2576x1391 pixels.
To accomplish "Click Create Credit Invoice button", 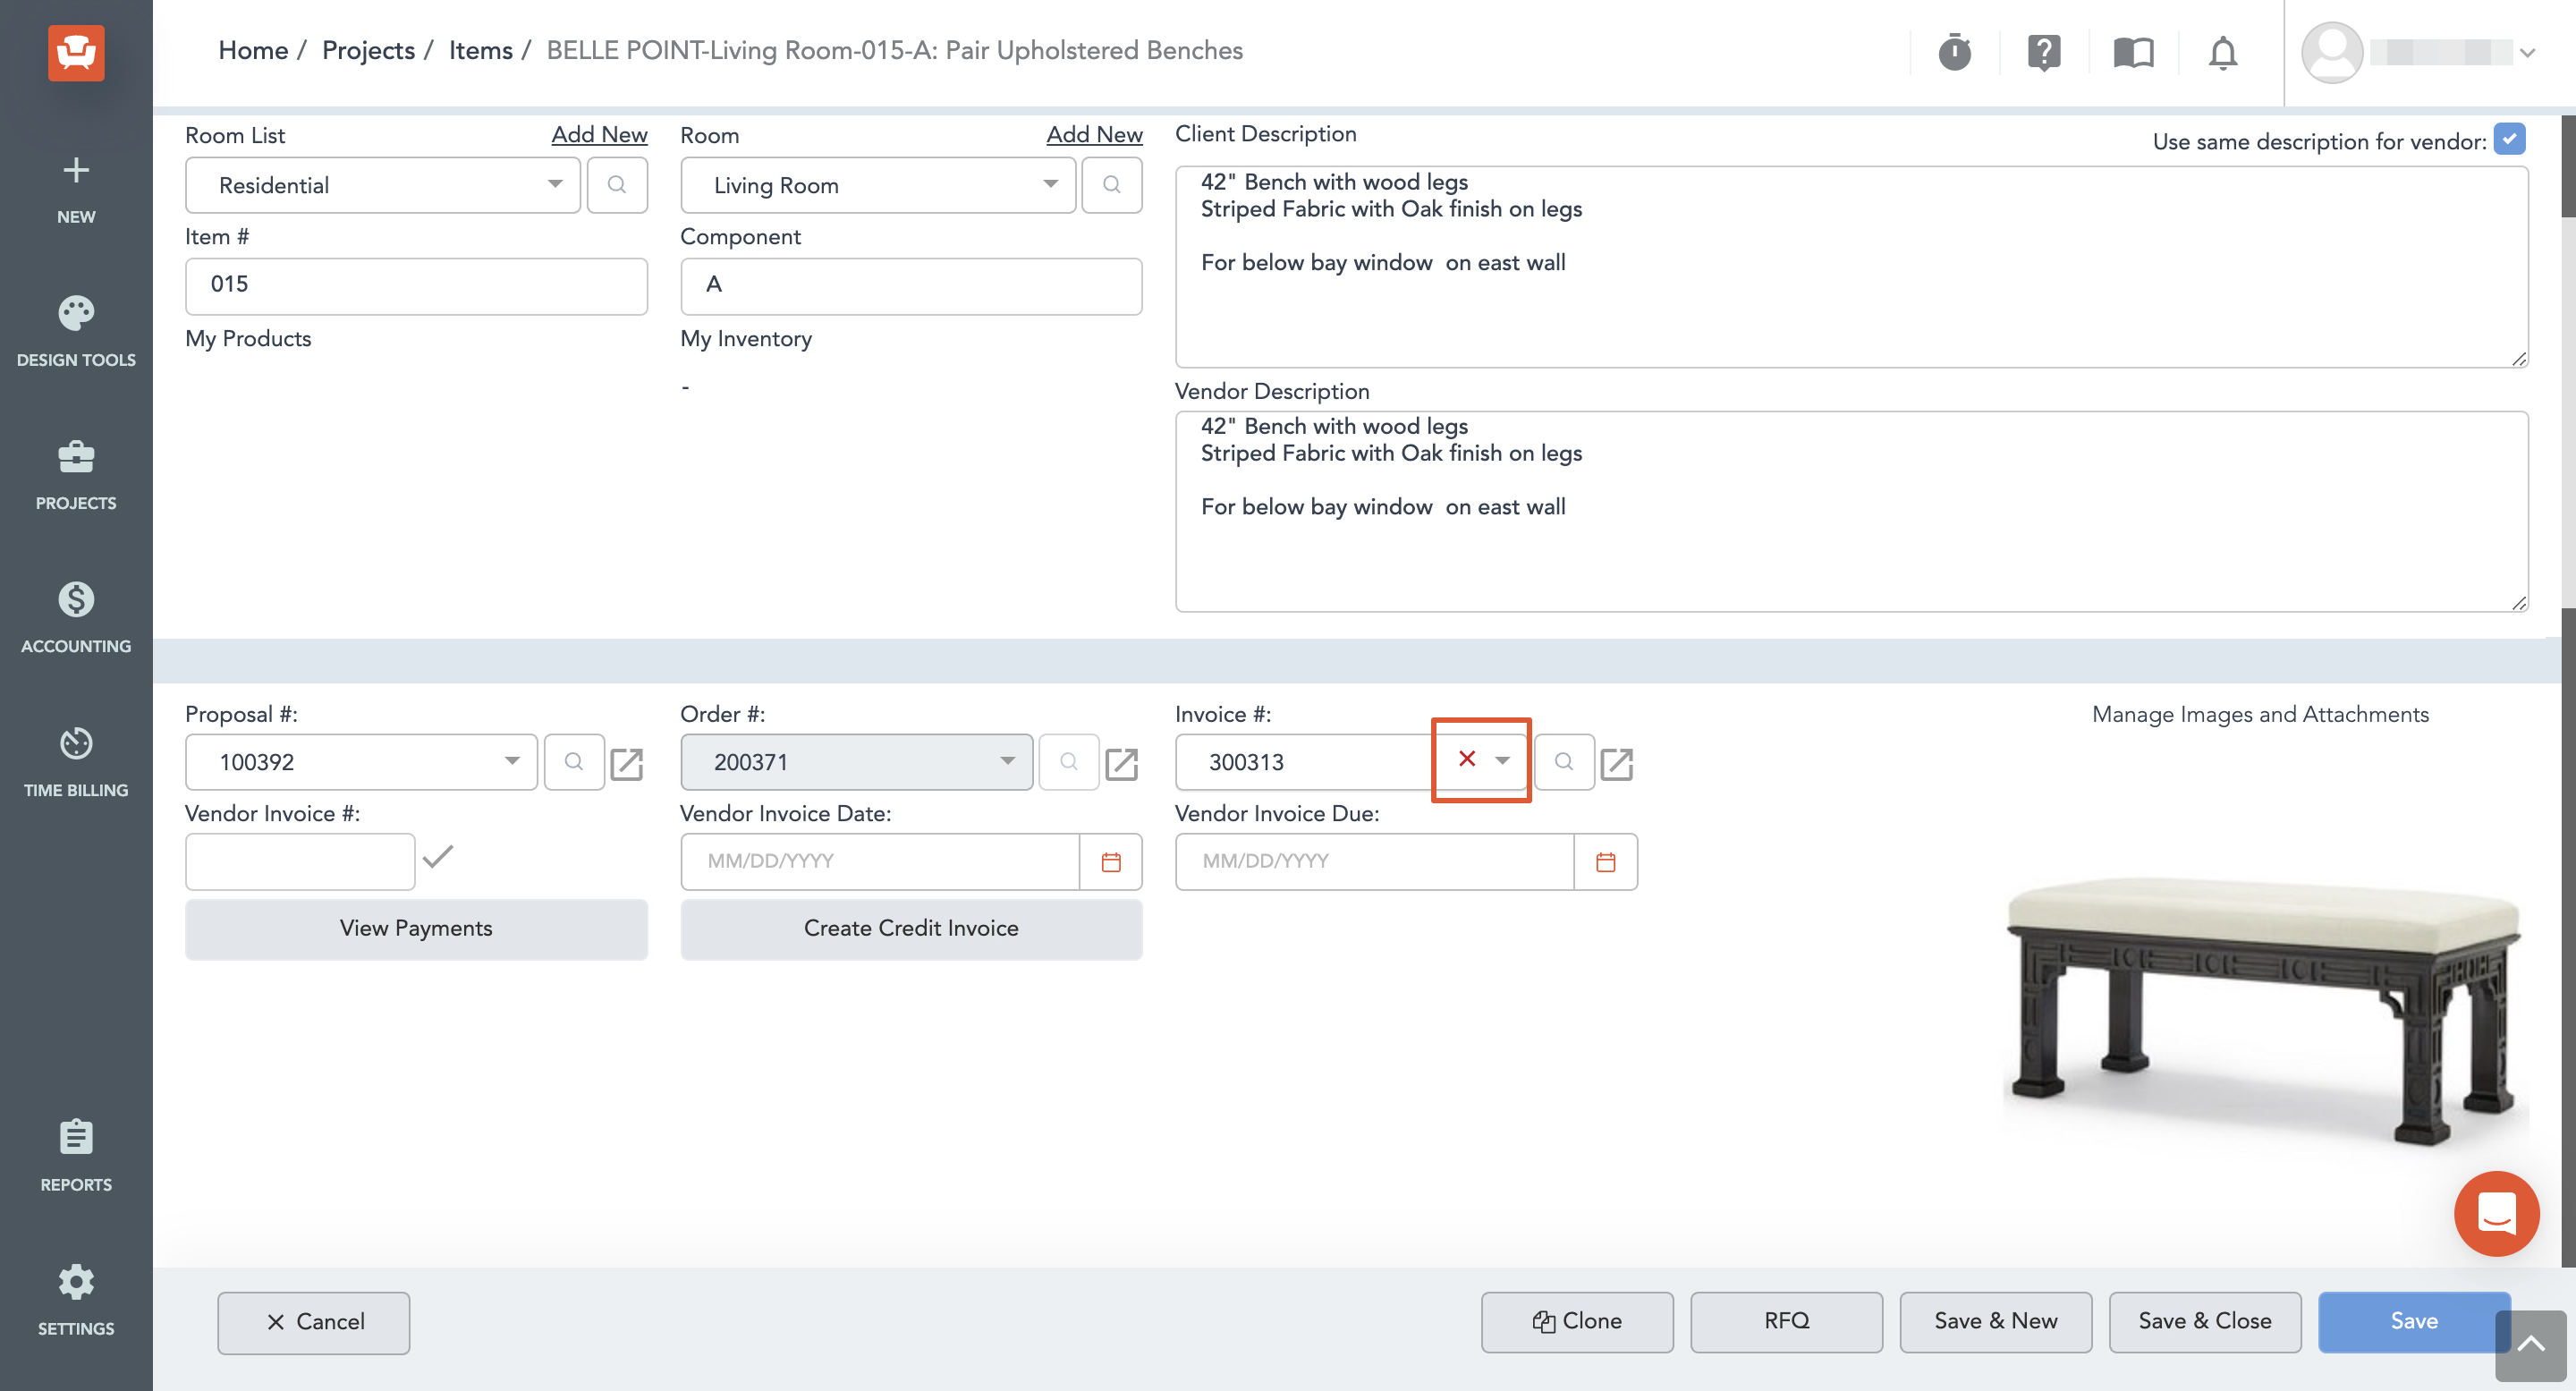I will [x=910, y=928].
